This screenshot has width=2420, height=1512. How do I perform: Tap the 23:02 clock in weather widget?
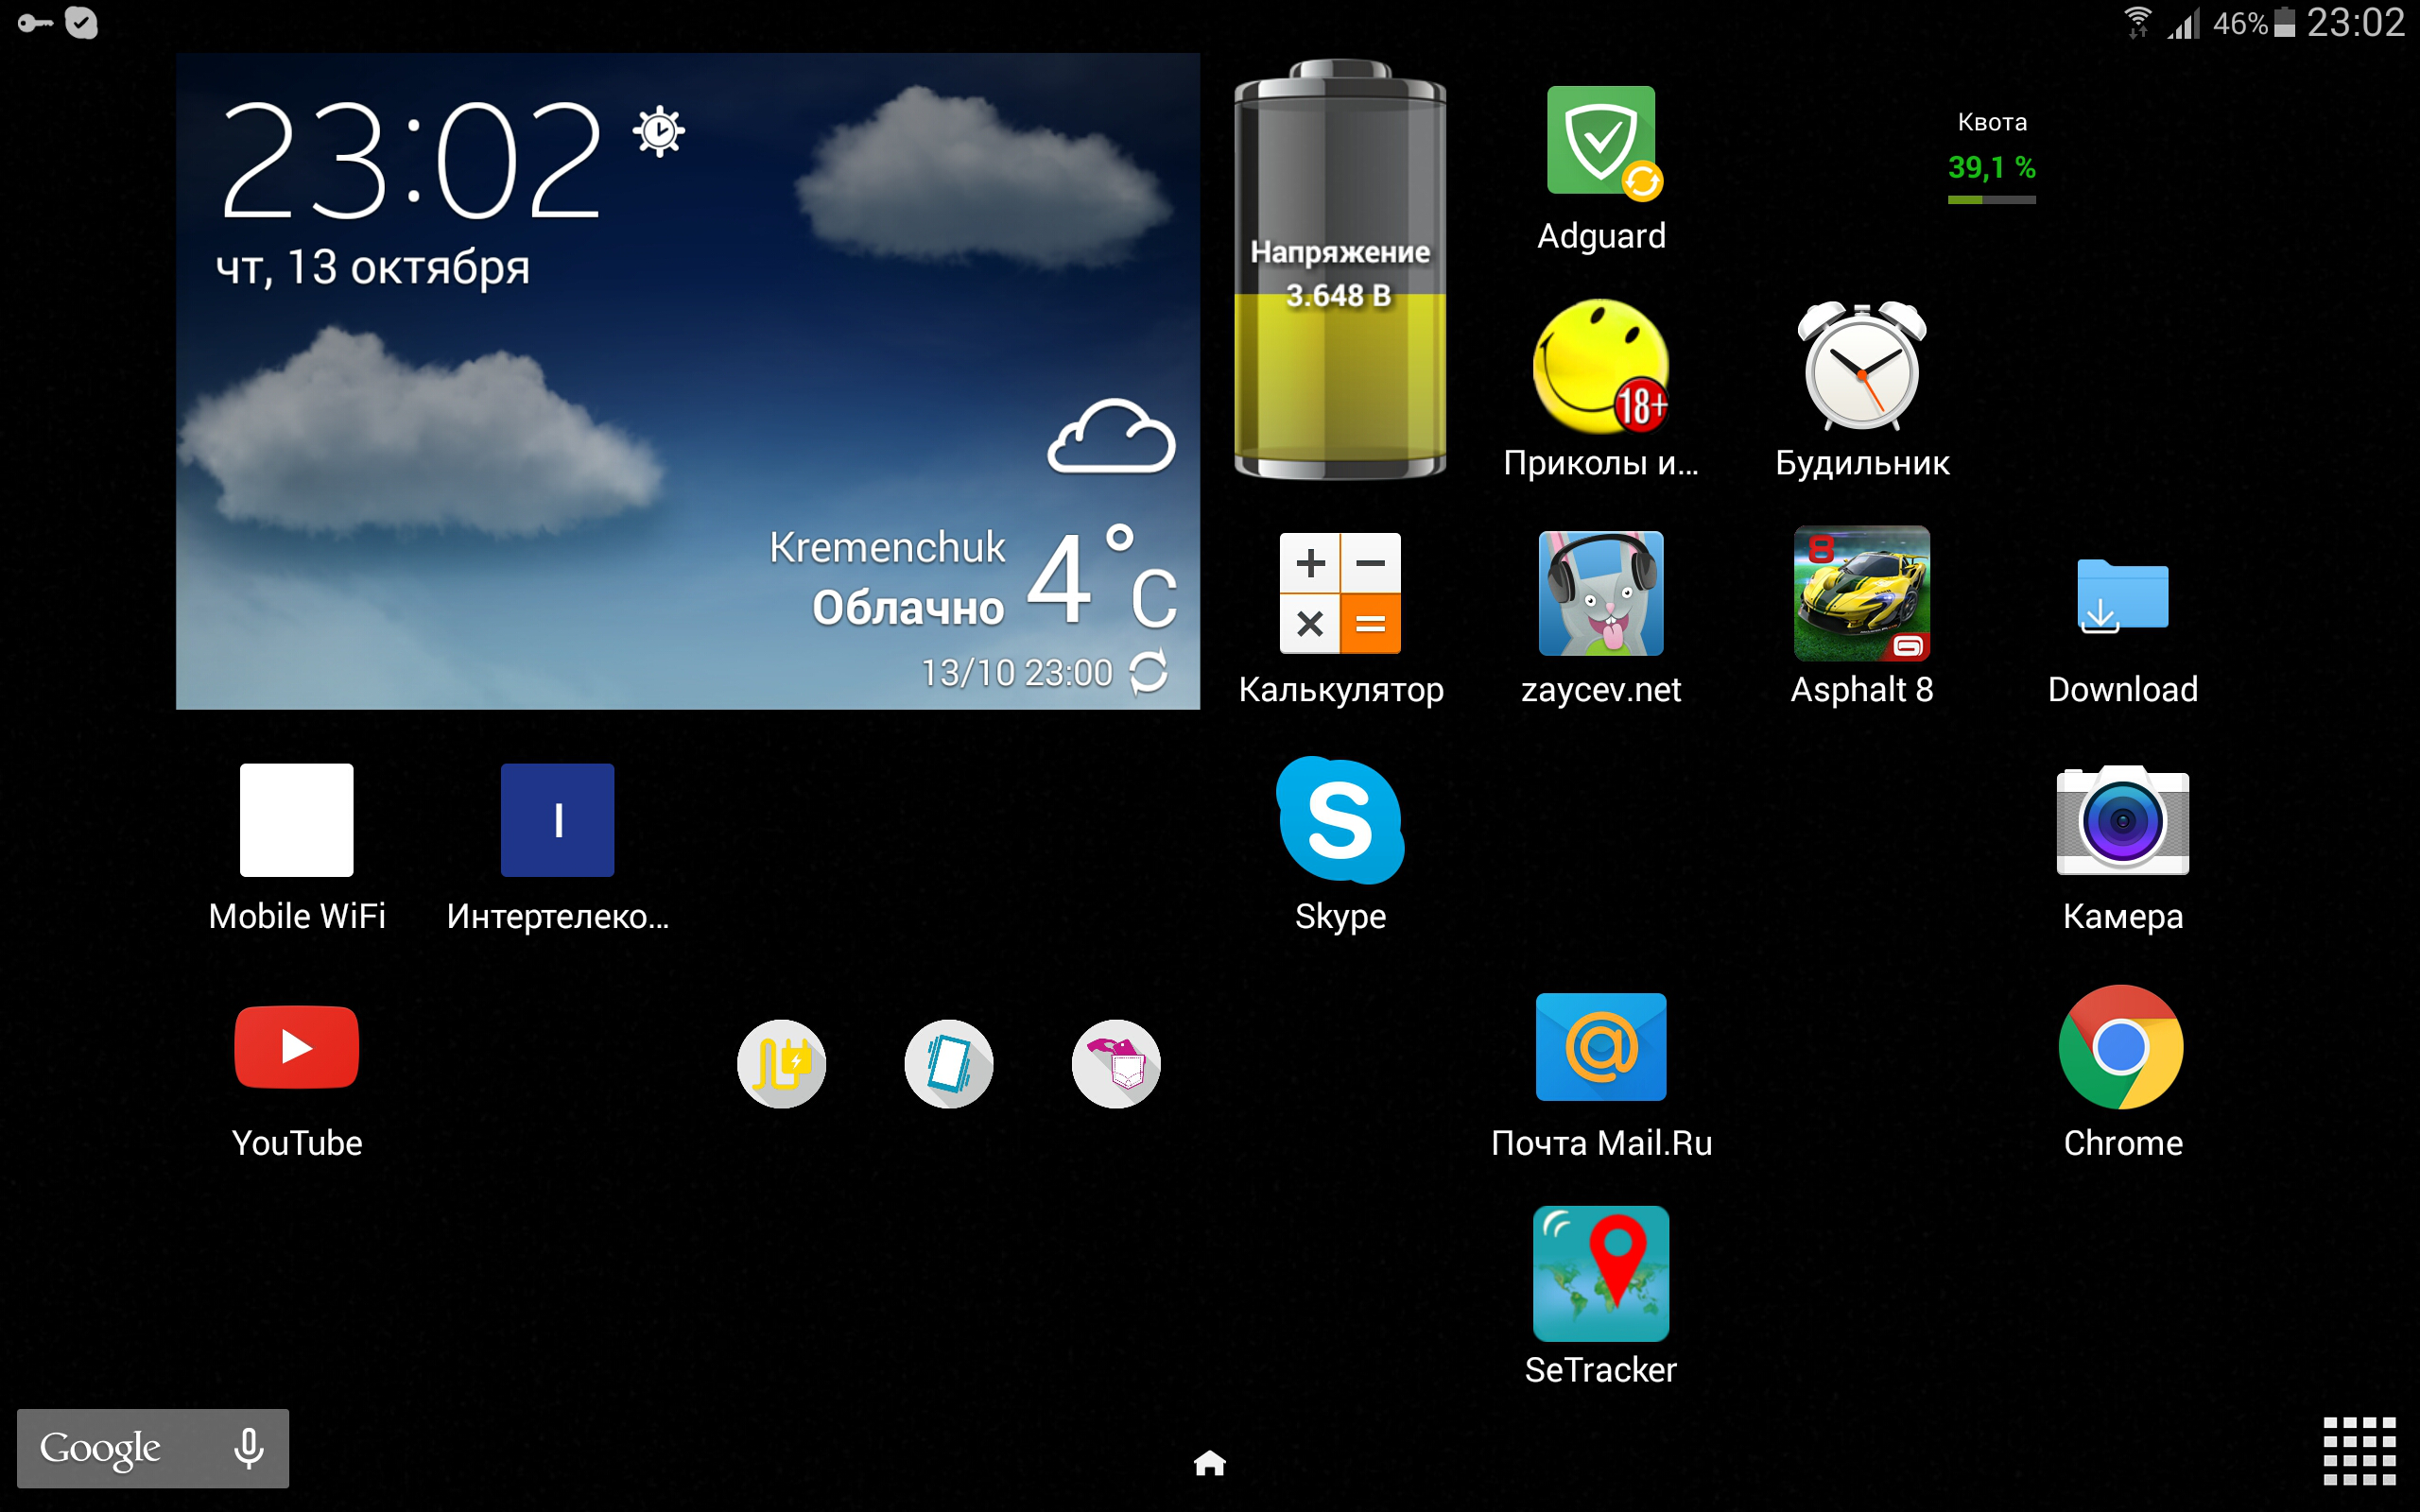[x=411, y=161]
